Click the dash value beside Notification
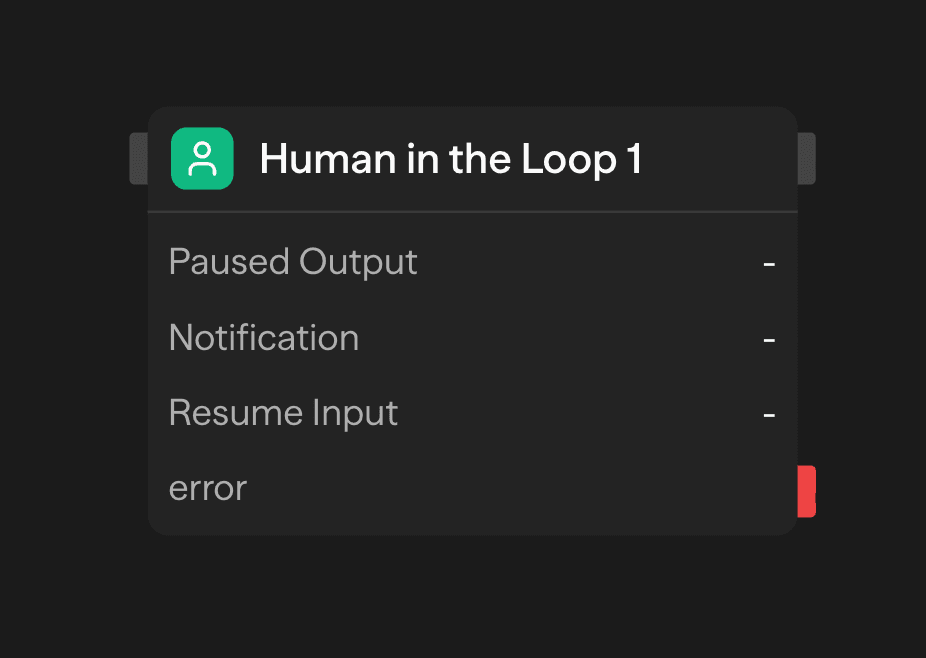The height and width of the screenshot is (658, 926). tap(768, 338)
